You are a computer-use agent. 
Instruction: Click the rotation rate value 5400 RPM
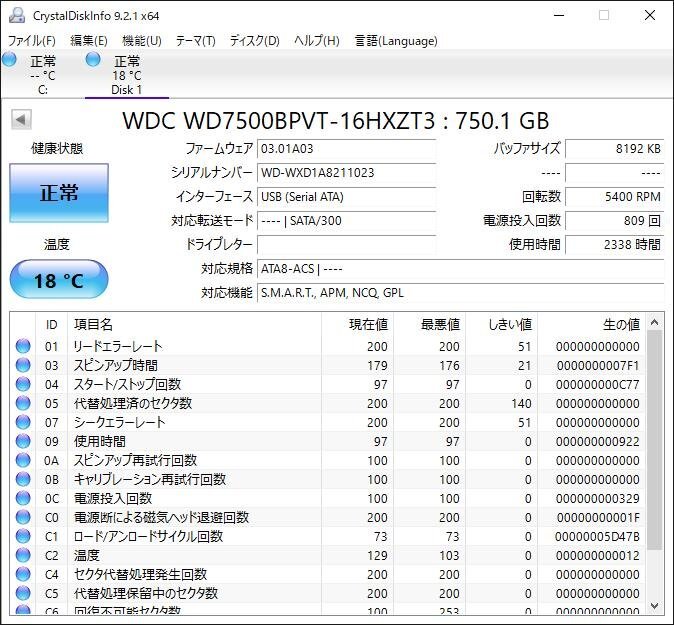coord(615,197)
